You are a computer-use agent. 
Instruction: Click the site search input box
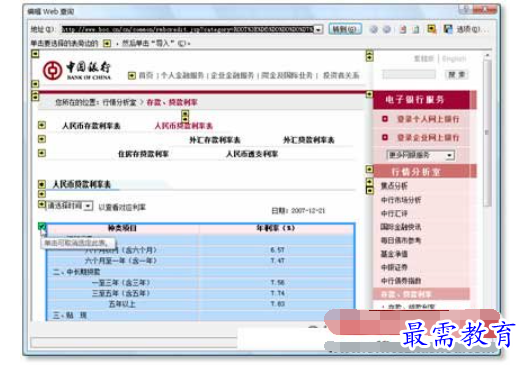click(409, 75)
